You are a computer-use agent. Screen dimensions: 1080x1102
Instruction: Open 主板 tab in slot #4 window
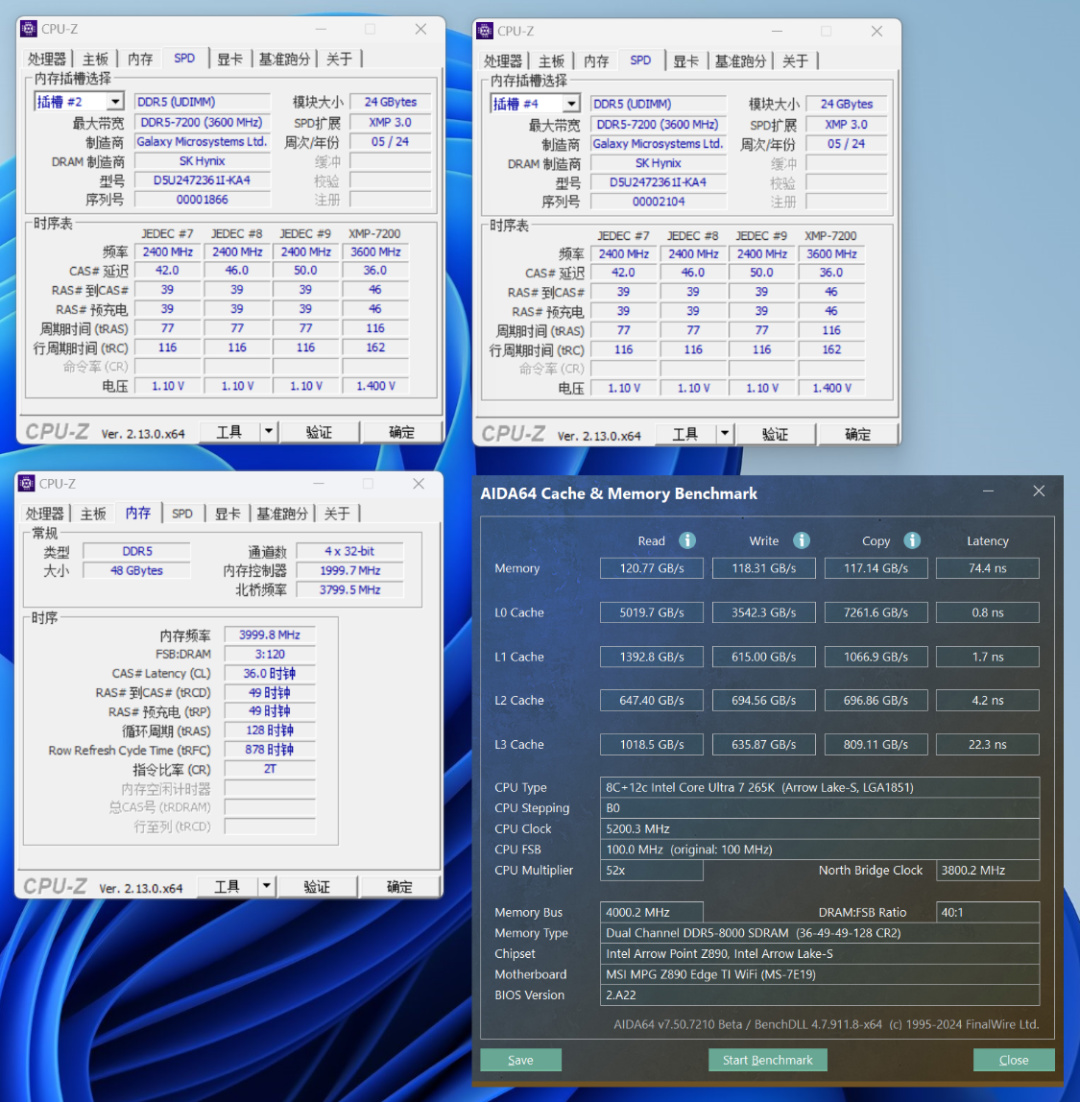(x=551, y=61)
